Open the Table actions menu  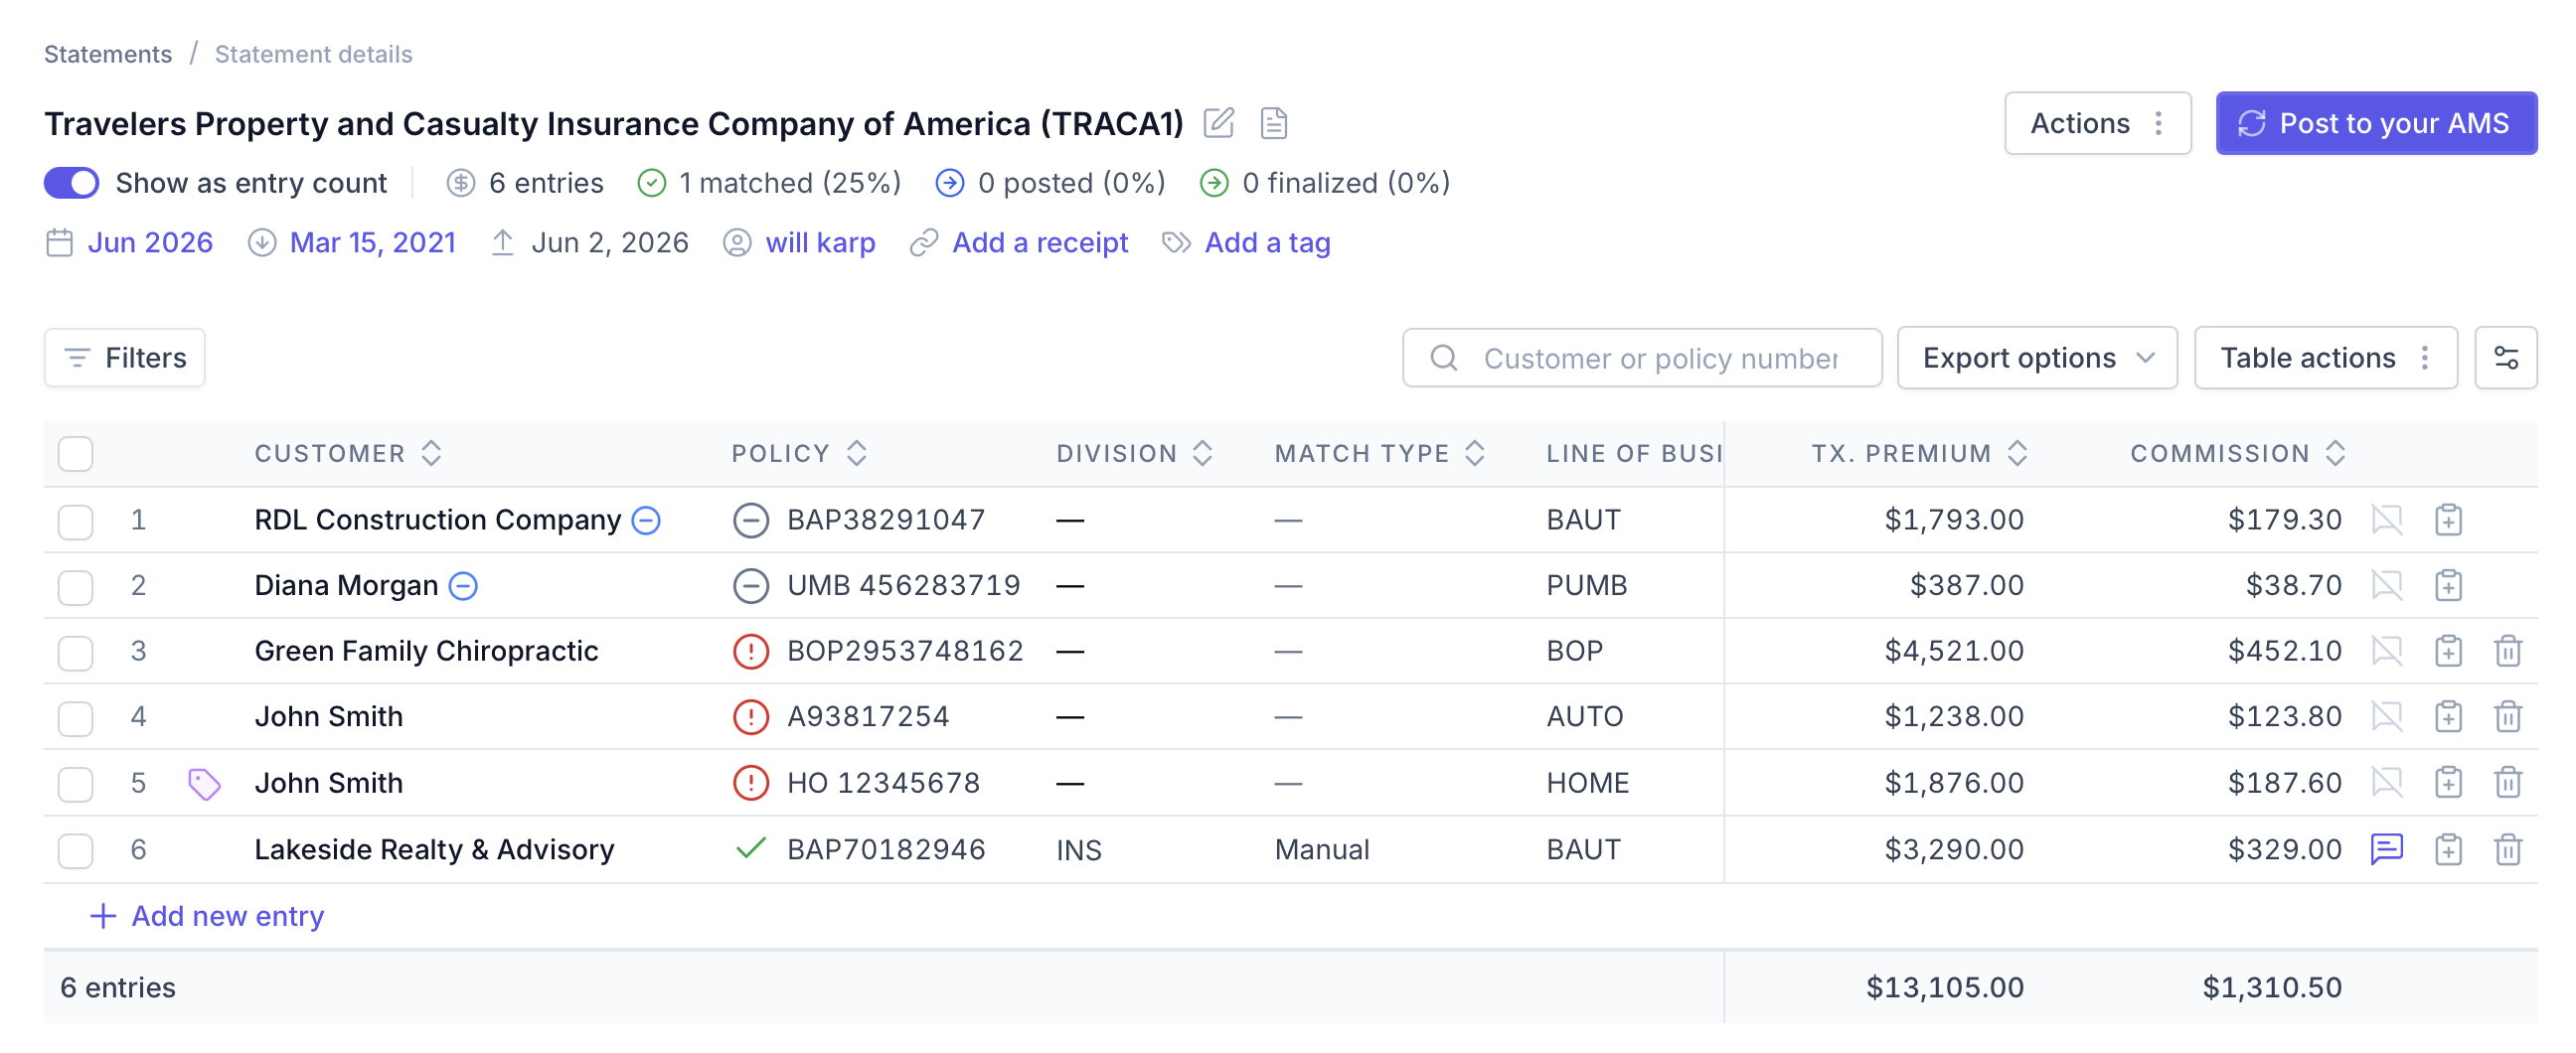(x=2325, y=358)
